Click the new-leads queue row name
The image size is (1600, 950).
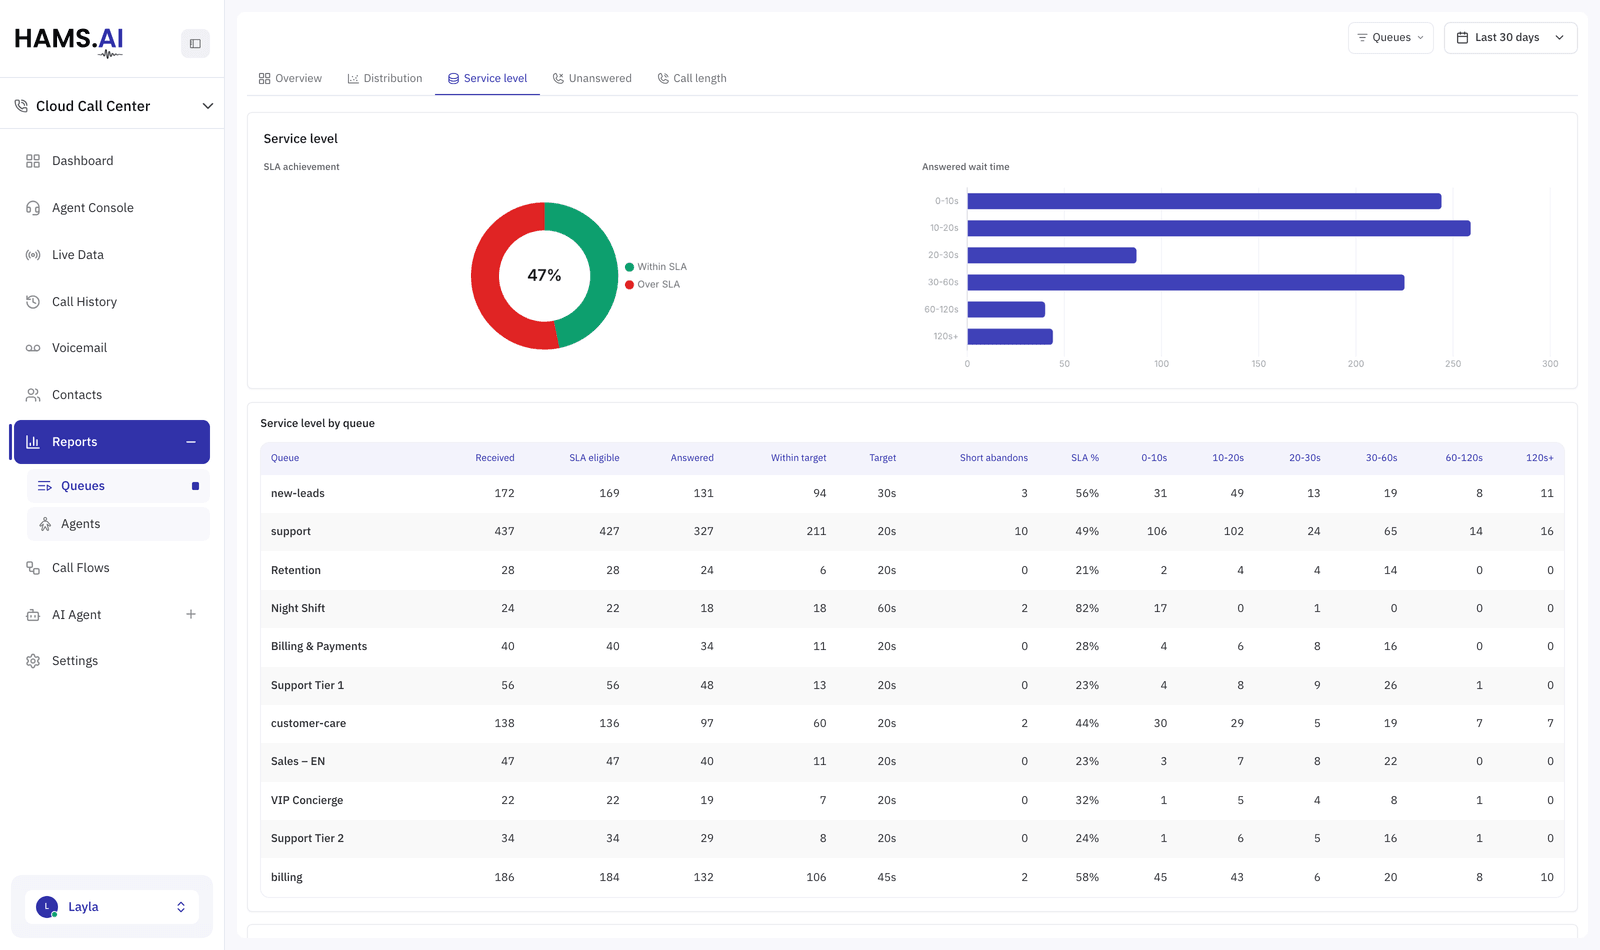coord(298,494)
